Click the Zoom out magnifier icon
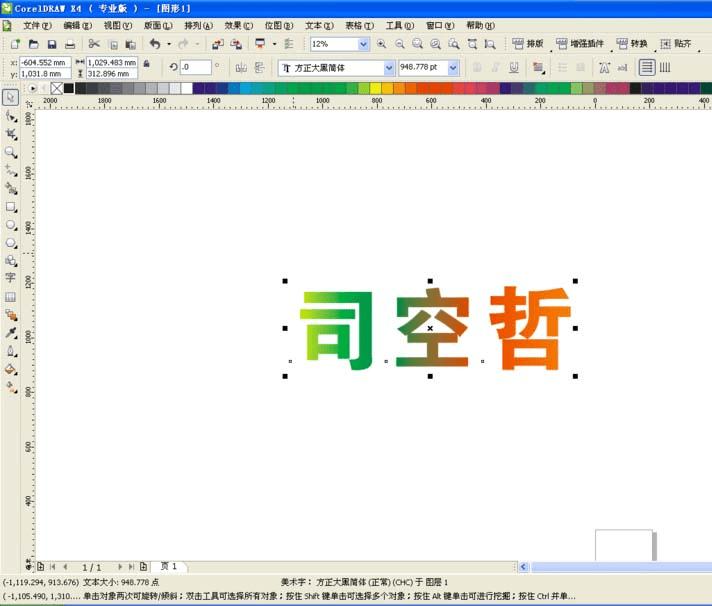The image size is (712, 606). coord(400,44)
